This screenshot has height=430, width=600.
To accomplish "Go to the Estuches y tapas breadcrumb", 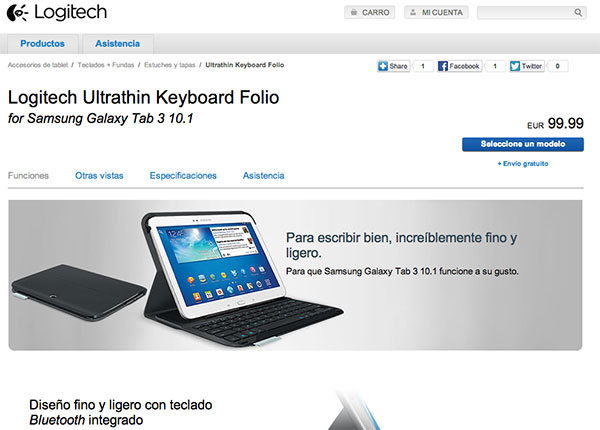I will [170, 65].
